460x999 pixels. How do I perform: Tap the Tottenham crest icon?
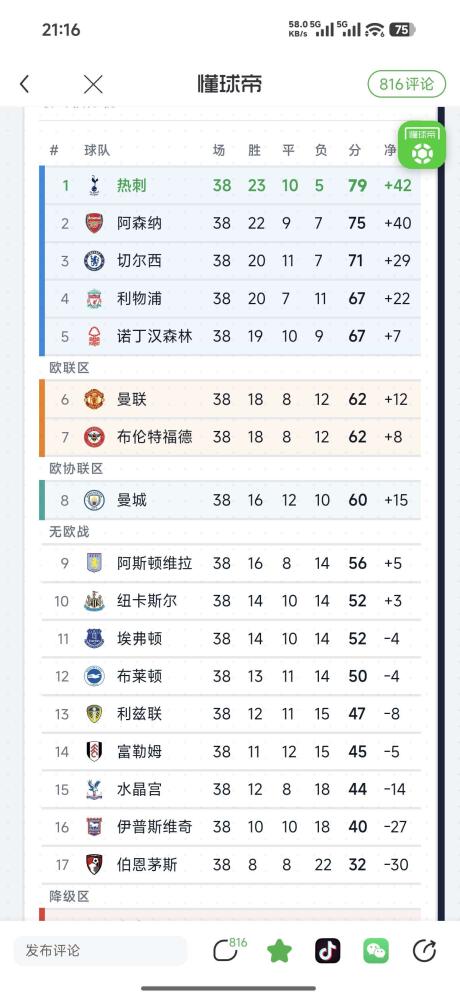94,185
